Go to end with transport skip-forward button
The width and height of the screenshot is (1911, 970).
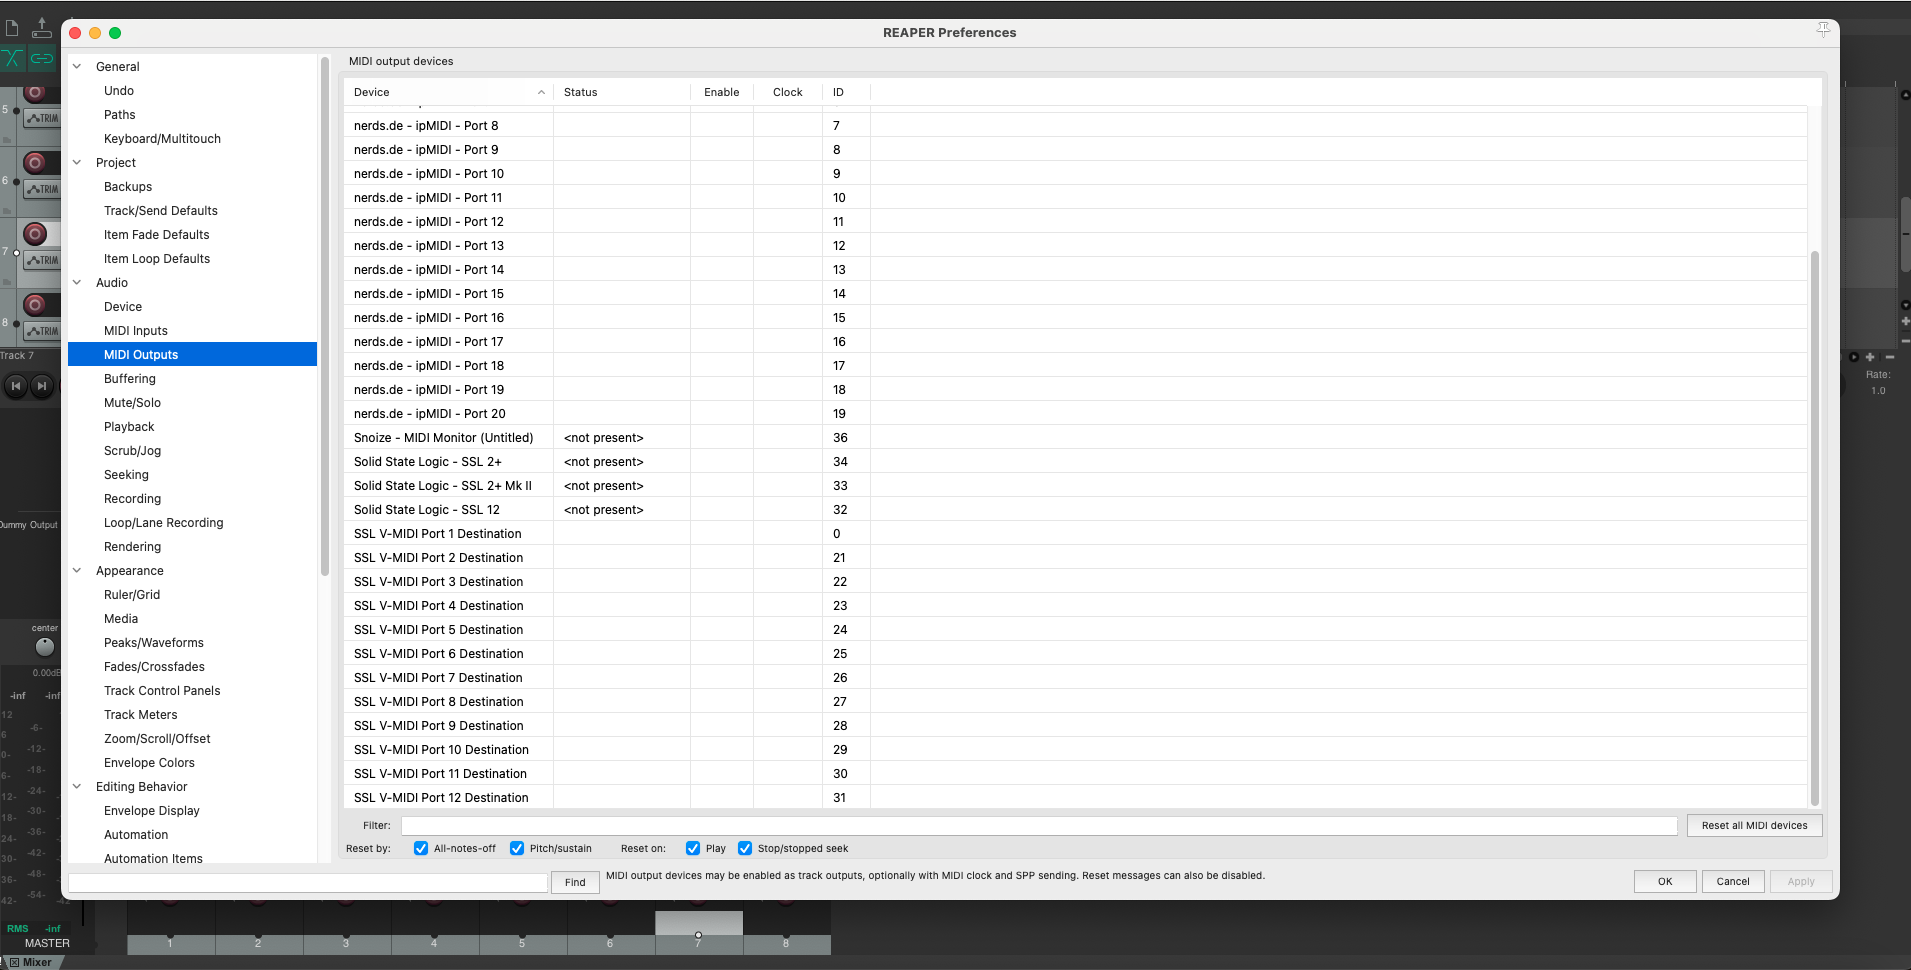click(x=41, y=386)
